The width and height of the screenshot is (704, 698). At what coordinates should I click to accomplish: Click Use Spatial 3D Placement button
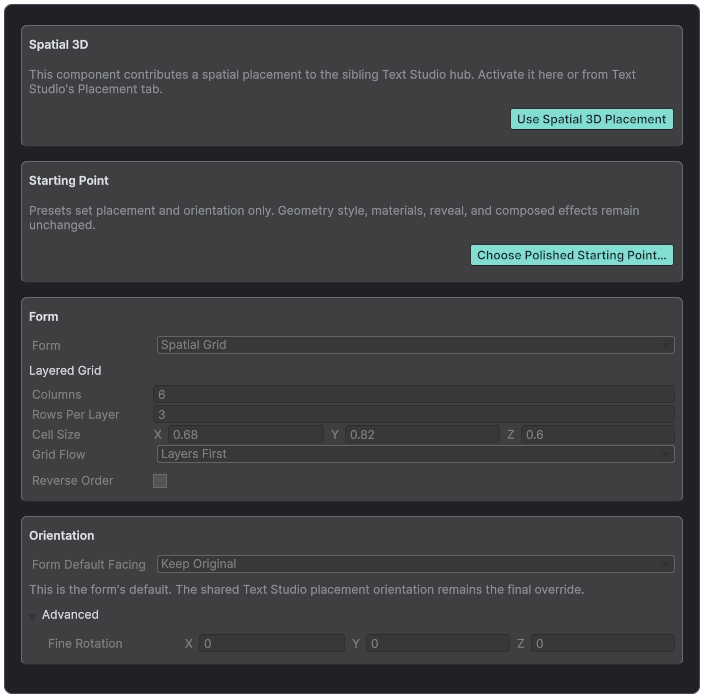click(x=591, y=119)
